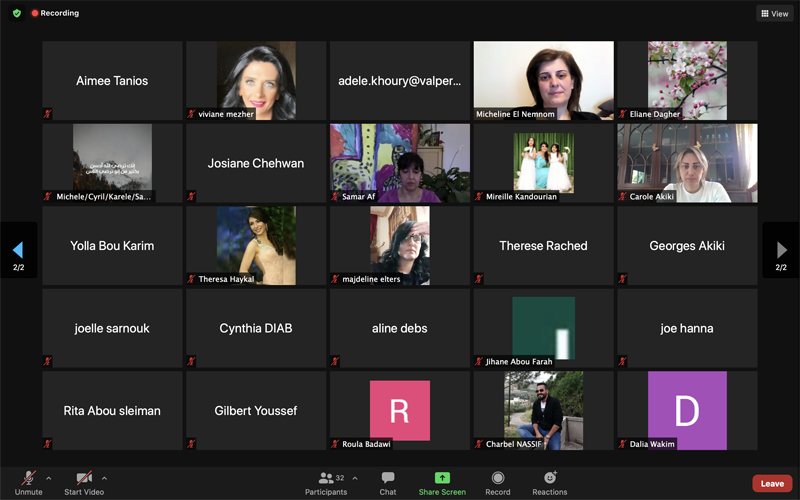Open the Reactions emoji picker

(550, 478)
